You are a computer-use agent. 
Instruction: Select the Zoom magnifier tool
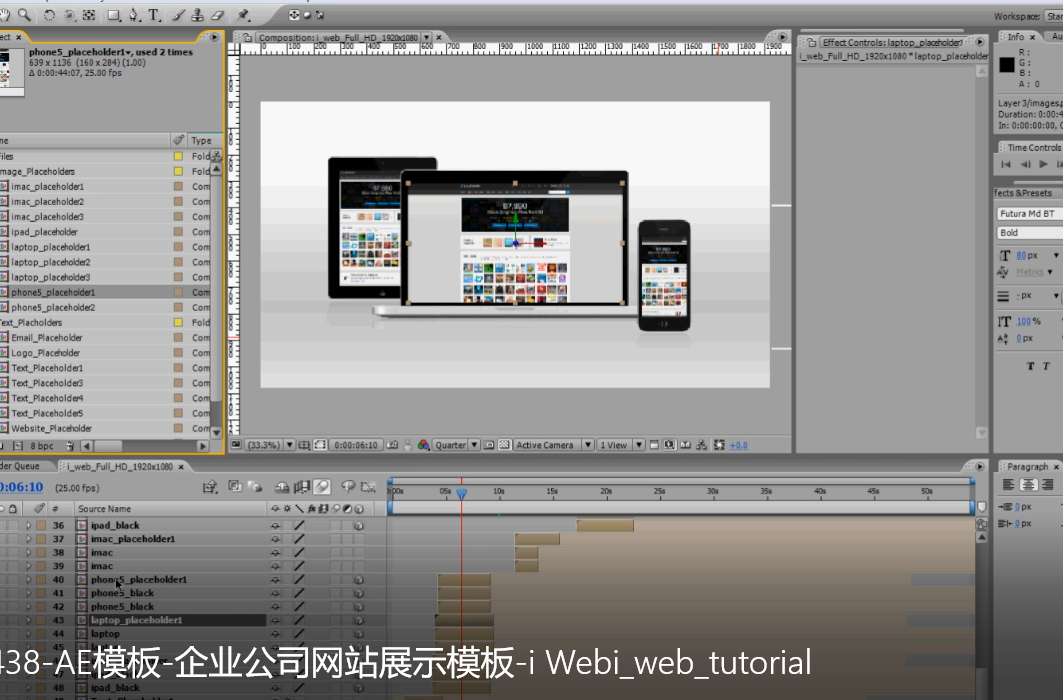pyautogui.click(x=24, y=14)
